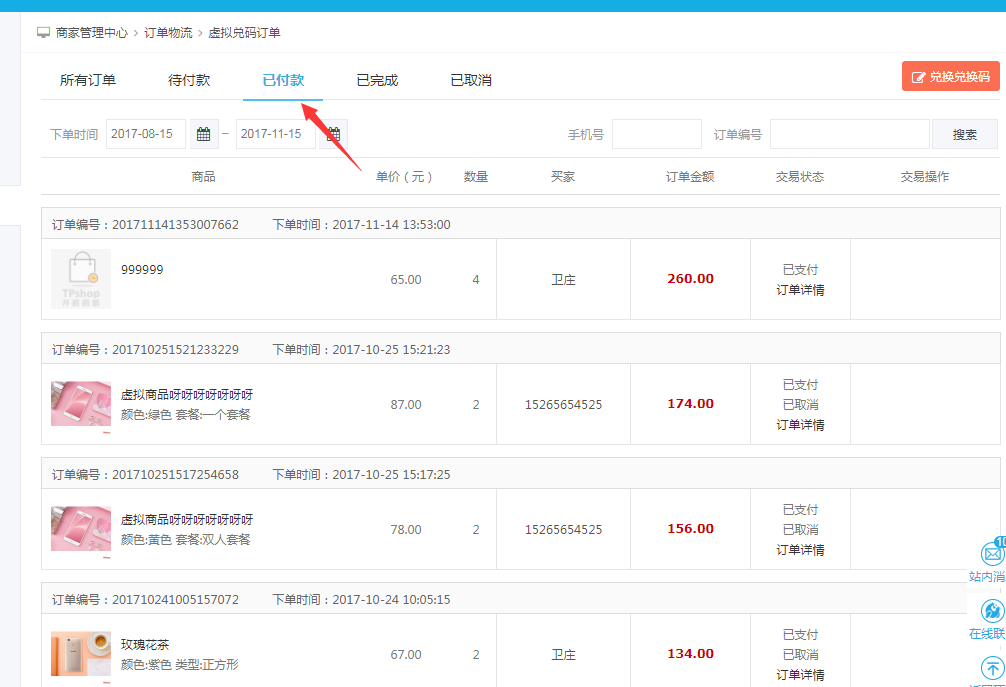Open the start date calendar picker

(204, 134)
